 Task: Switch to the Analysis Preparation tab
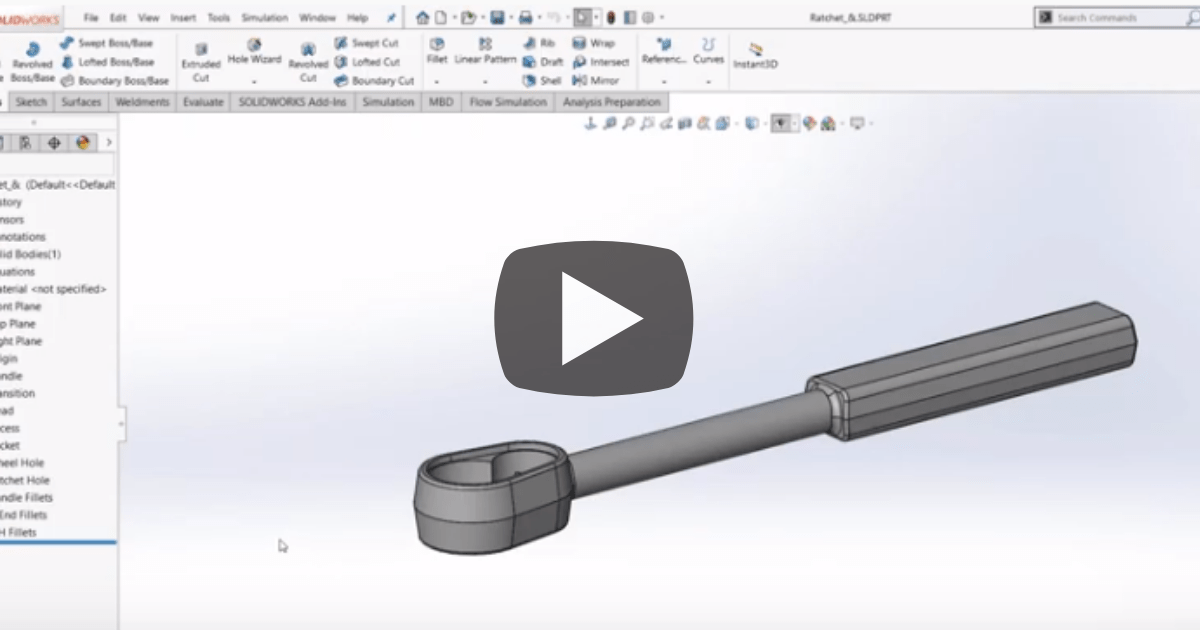tap(612, 102)
